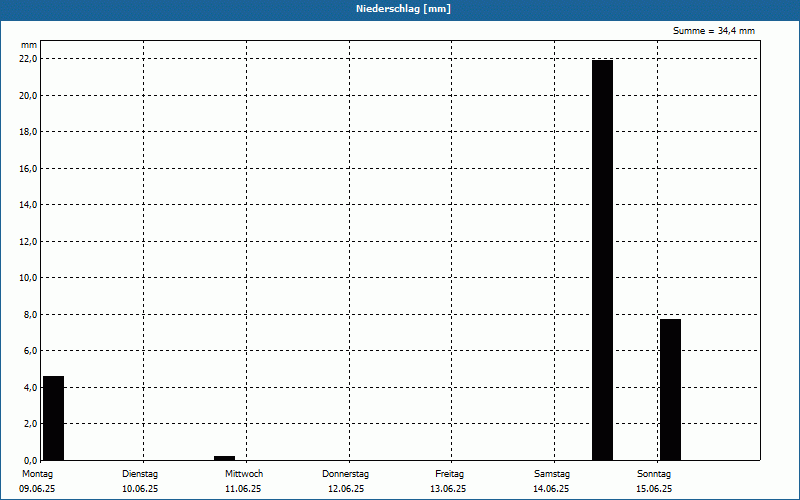Click the Dienstag day label
The height and width of the screenshot is (500, 800).
tap(140, 474)
